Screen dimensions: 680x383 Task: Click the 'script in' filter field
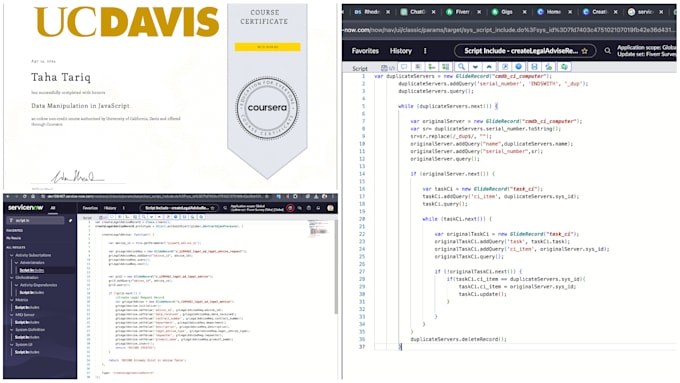[36, 220]
